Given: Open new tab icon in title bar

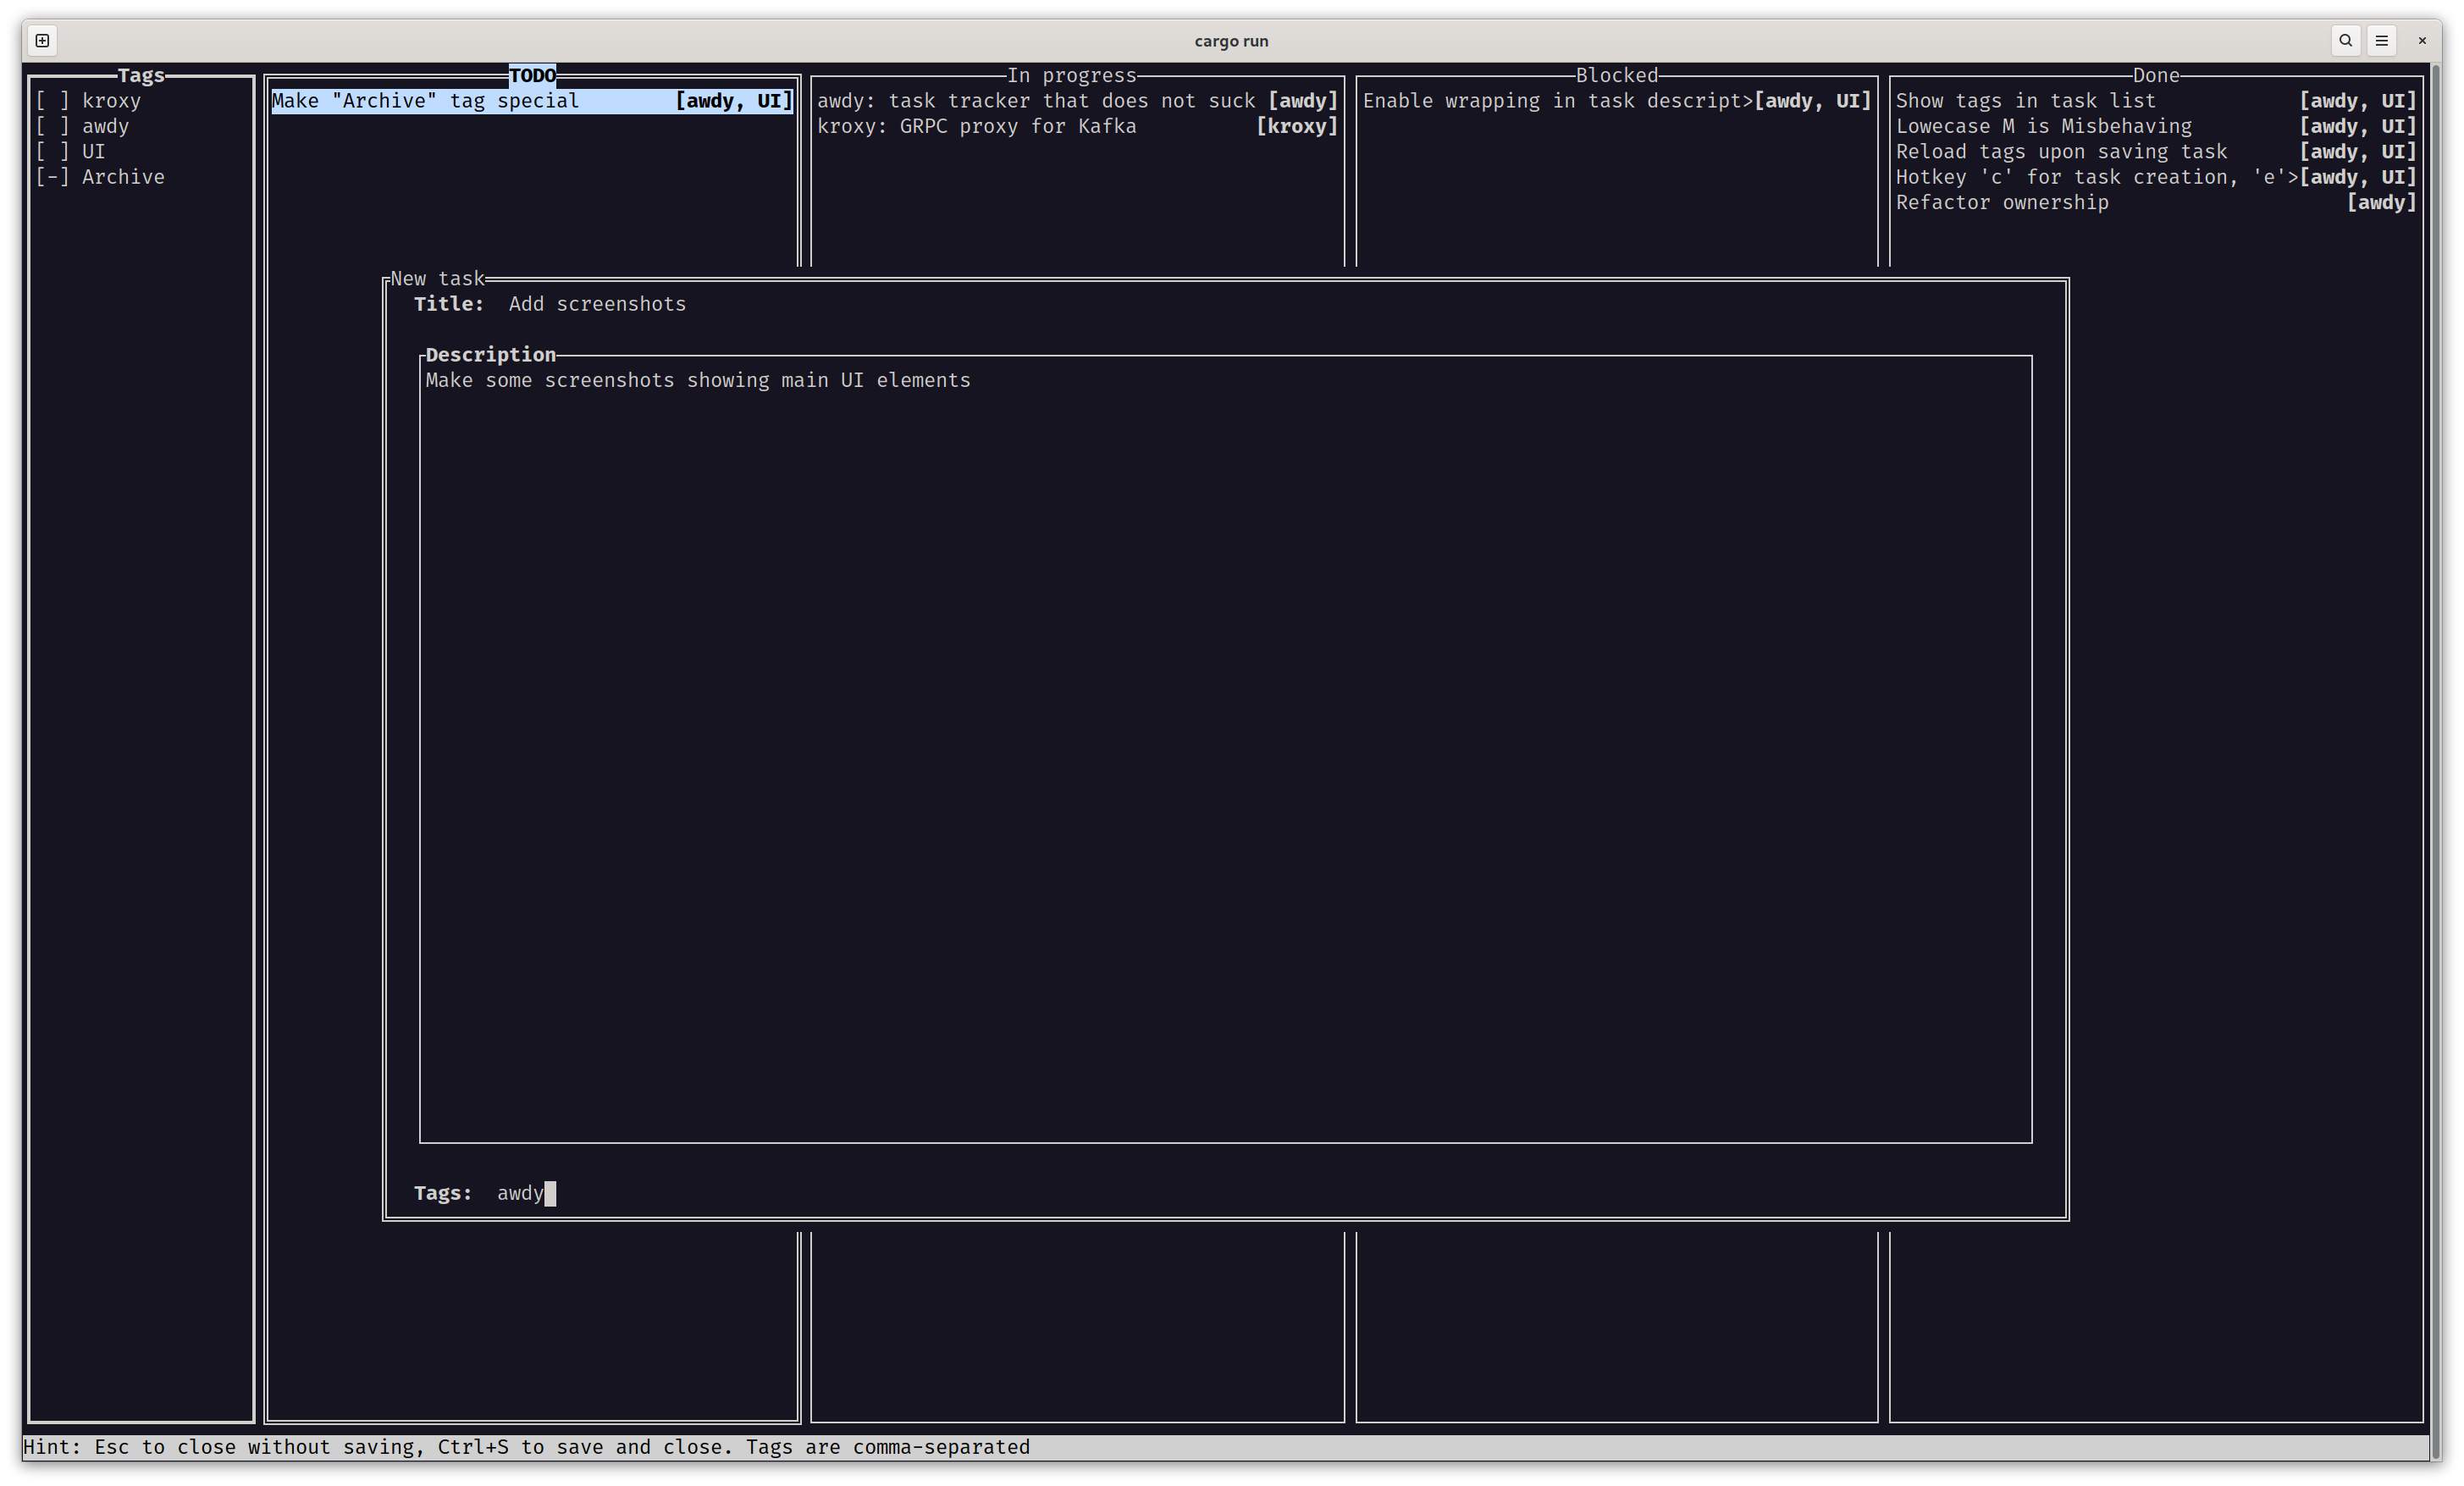Looking at the screenshot, I should (x=42, y=41).
